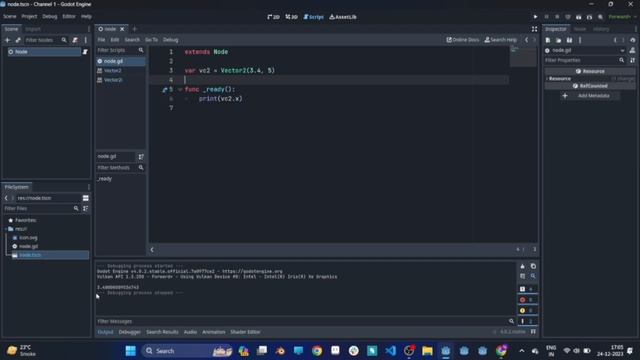Save the edited resource in Inspector
Viewport: 640px width, 360px height.
569,40
